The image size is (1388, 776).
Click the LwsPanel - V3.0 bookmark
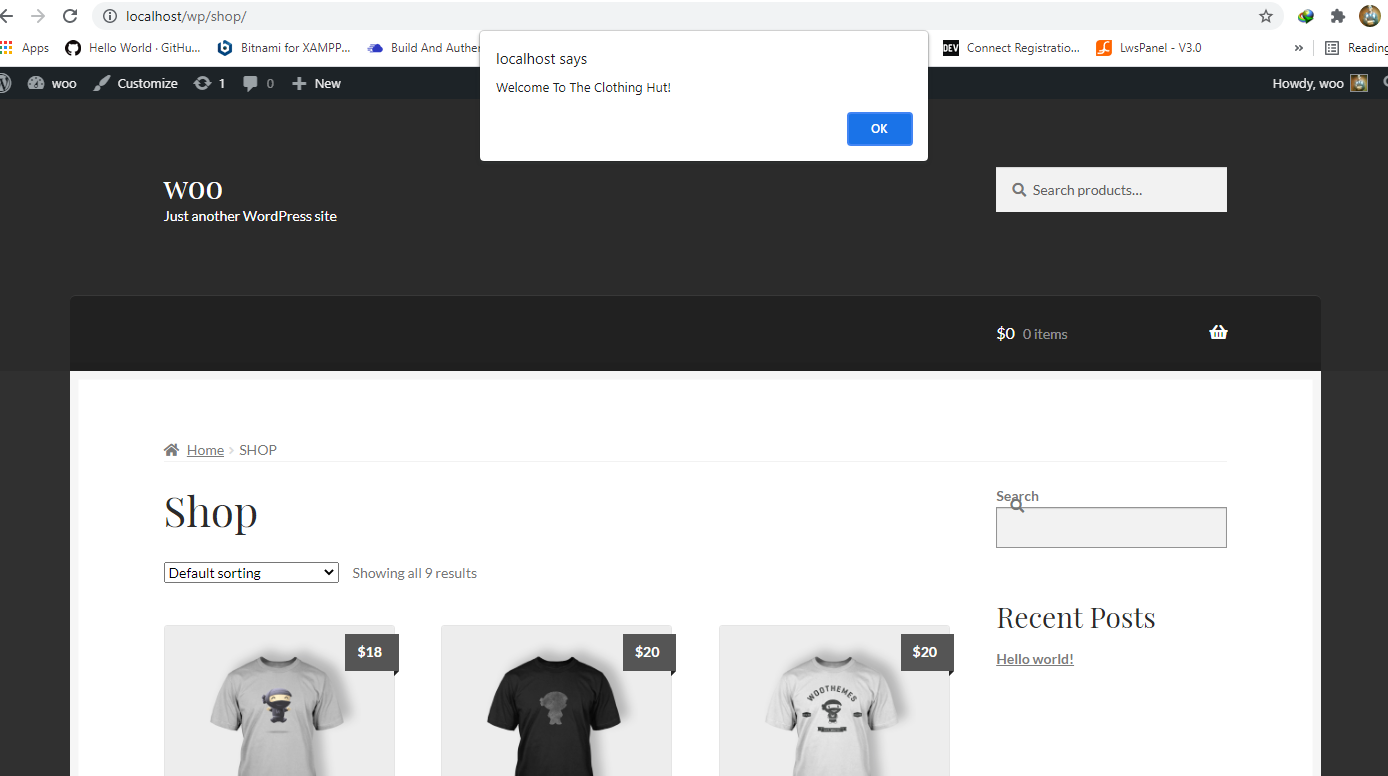(1149, 48)
